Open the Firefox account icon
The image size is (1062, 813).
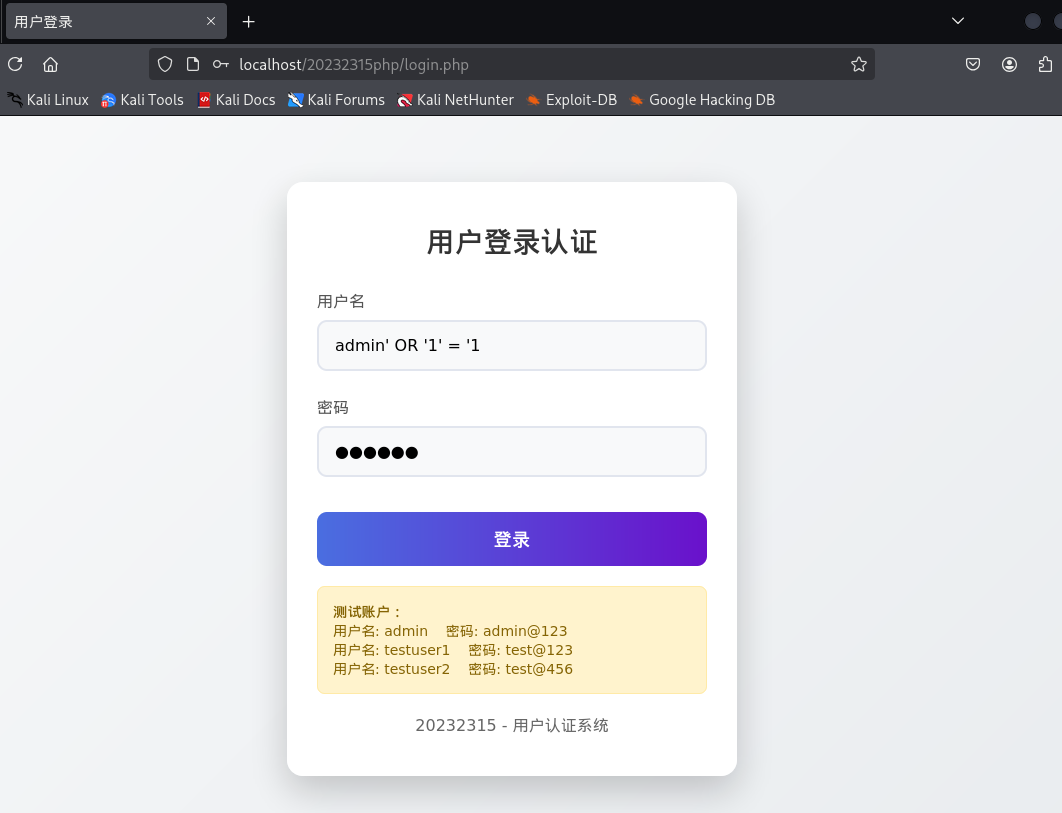click(x=1009, y=64)
